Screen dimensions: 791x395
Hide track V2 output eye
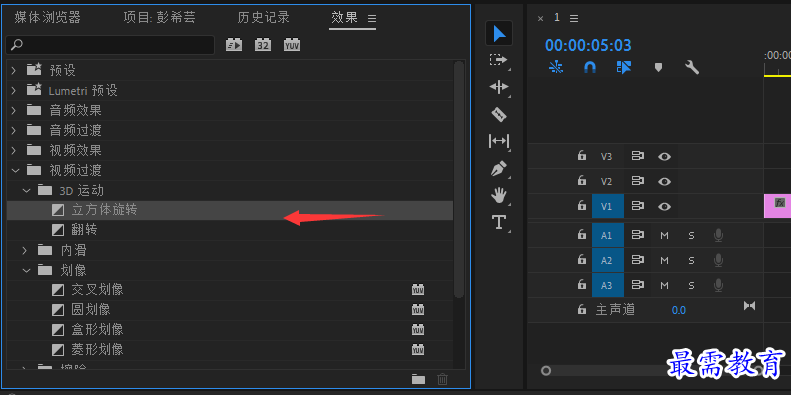664,181
